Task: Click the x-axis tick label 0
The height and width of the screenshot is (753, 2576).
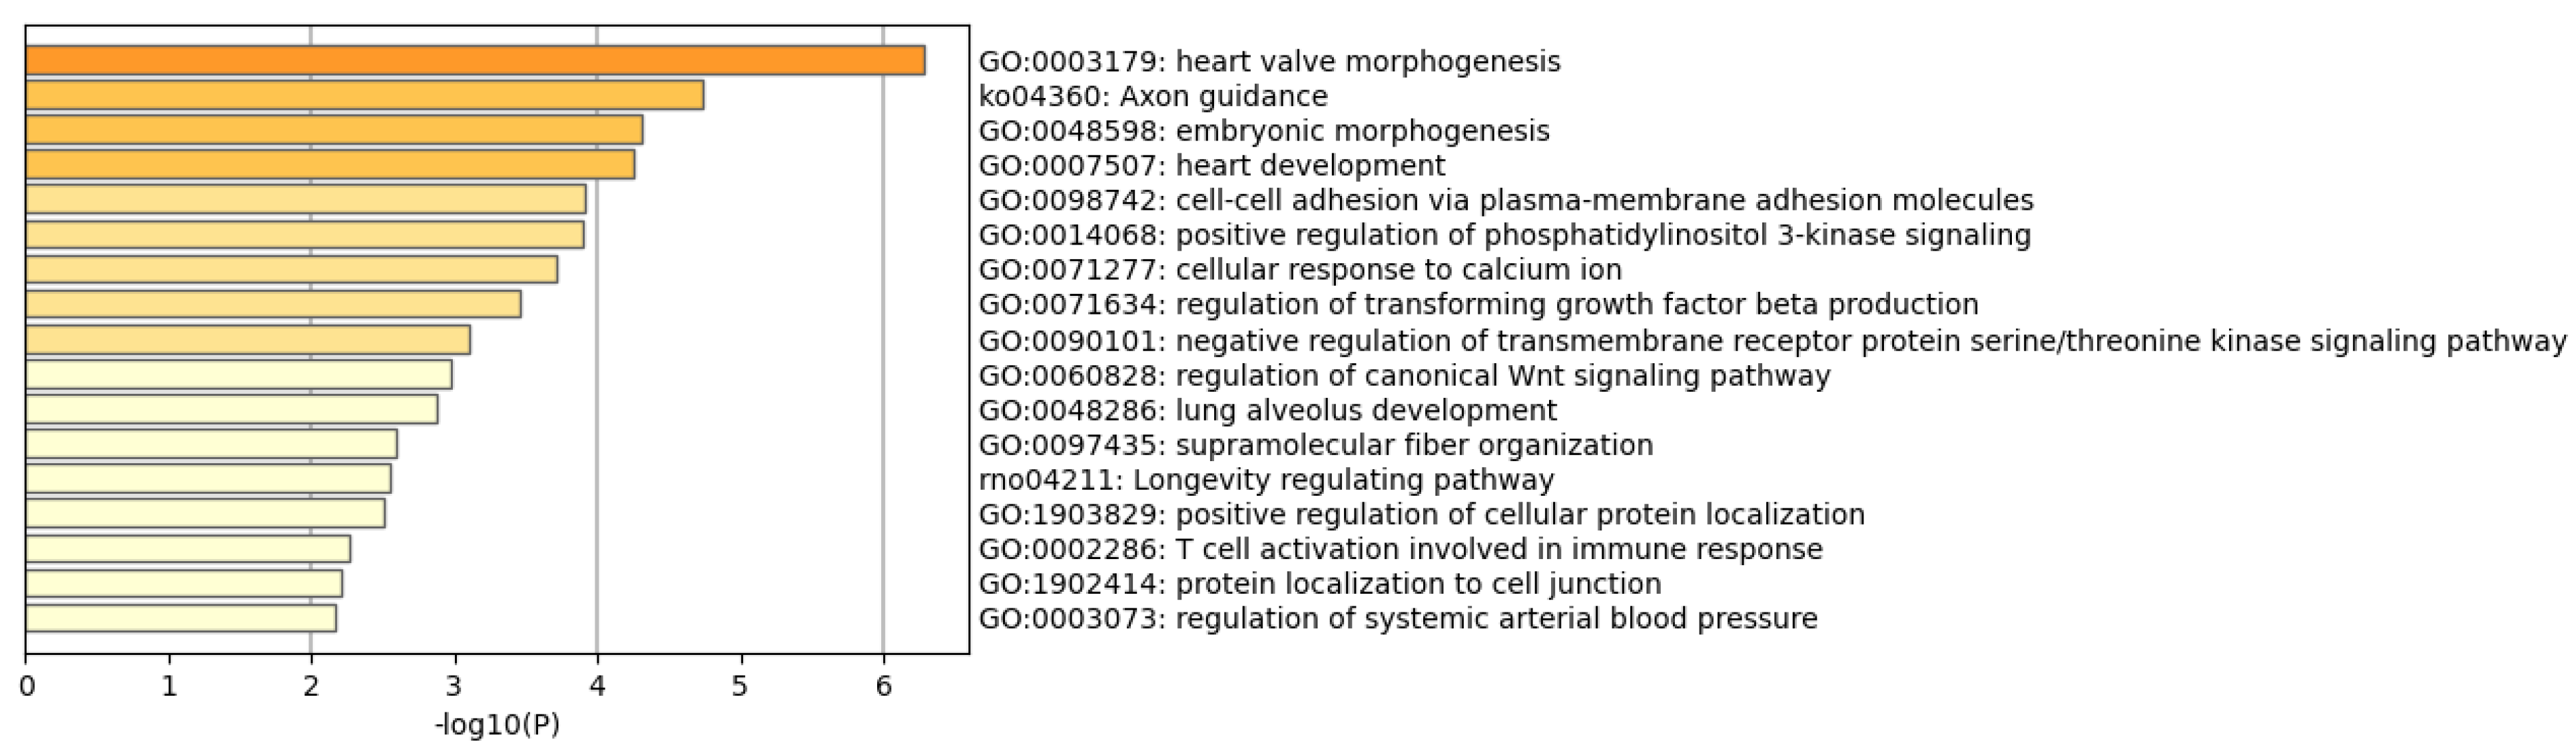Action: (x=27, y=687)
